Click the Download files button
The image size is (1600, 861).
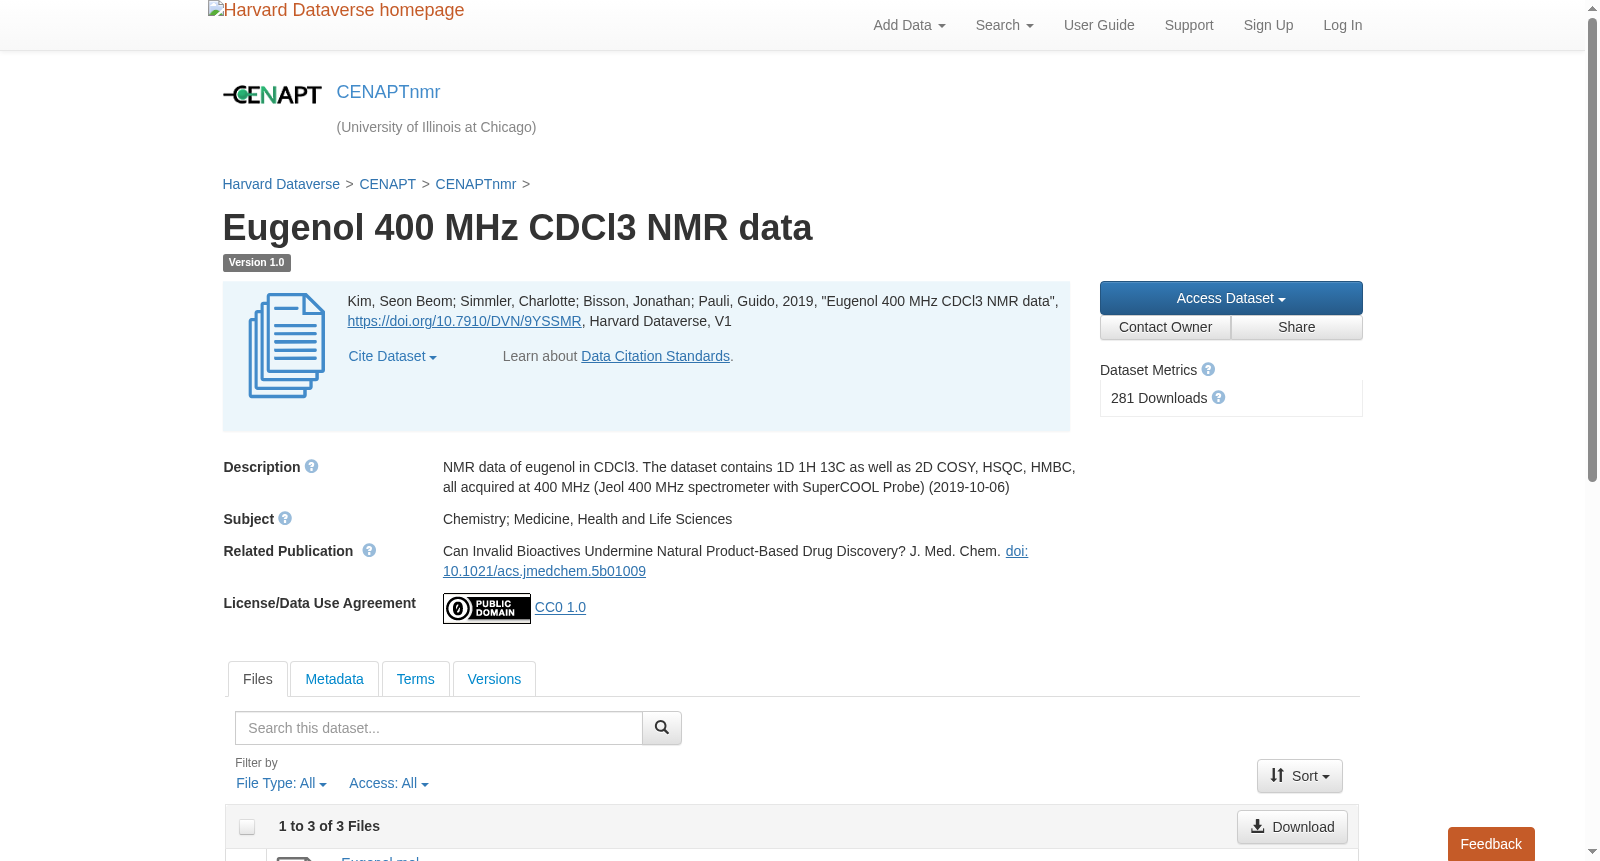[x=1292, y=827]
